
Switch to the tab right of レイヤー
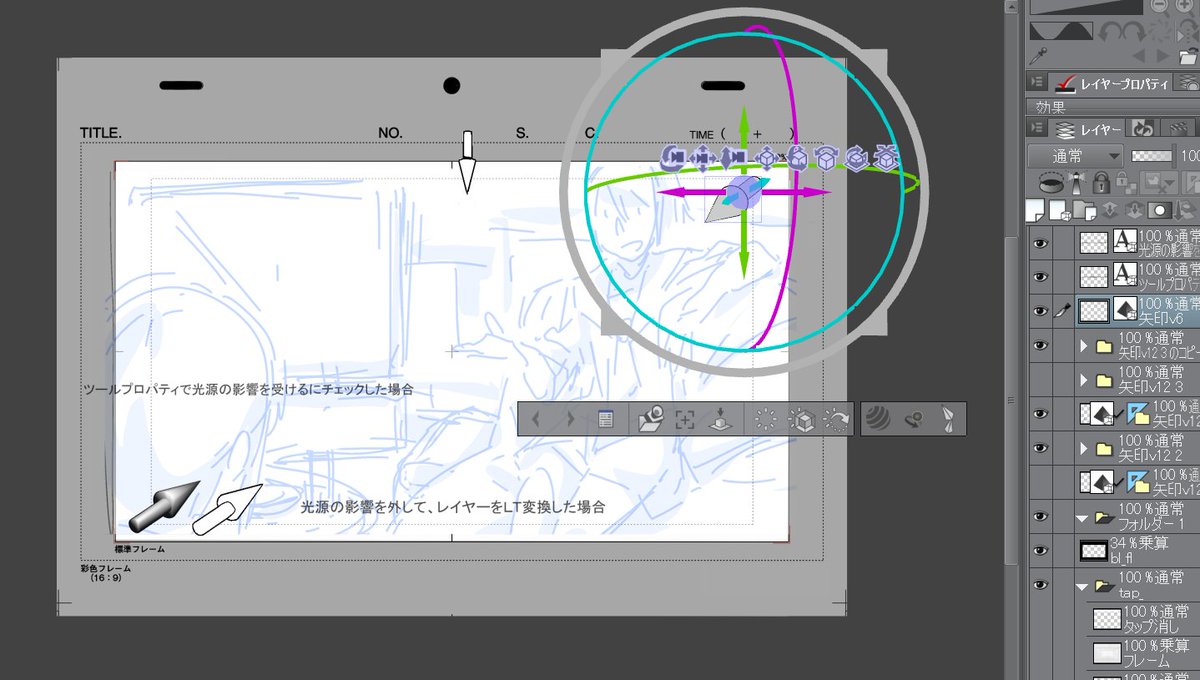[x=1143, y=129]
